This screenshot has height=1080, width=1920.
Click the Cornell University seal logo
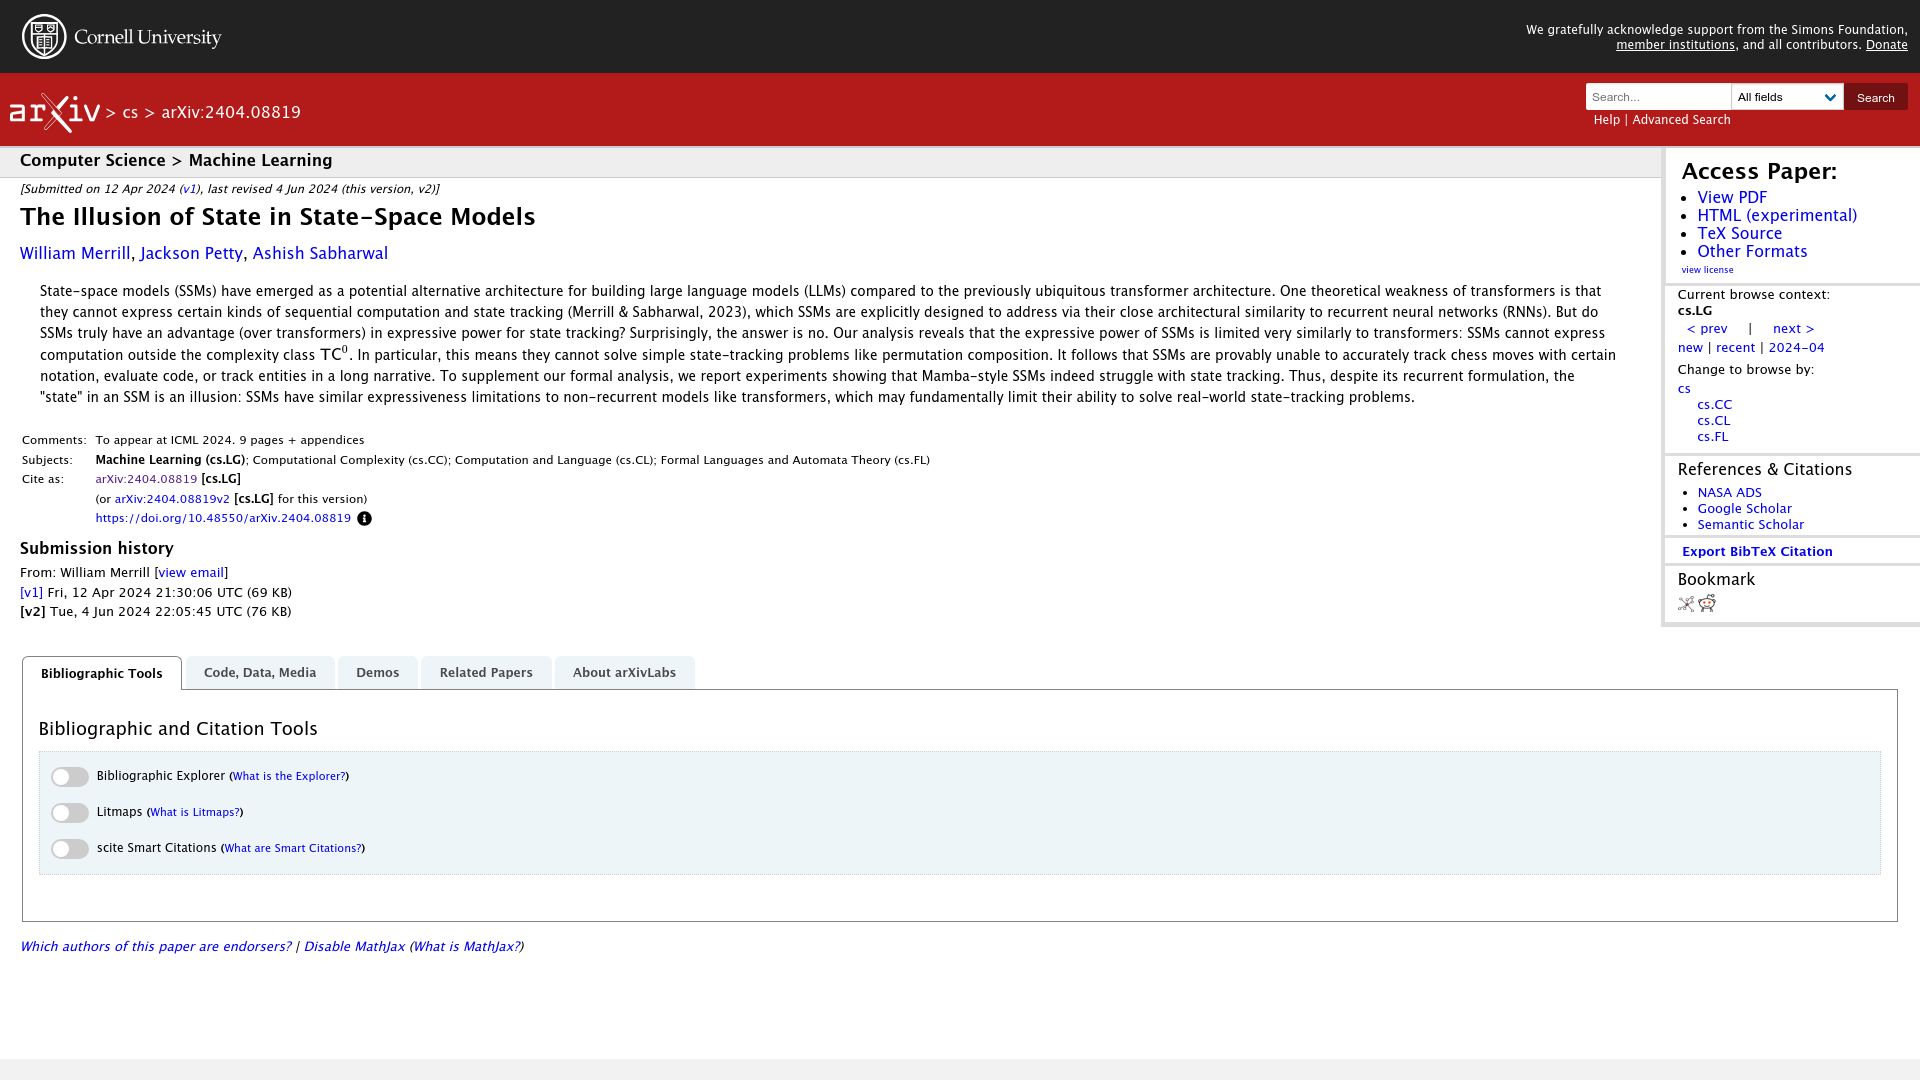[x=44, y=37]
